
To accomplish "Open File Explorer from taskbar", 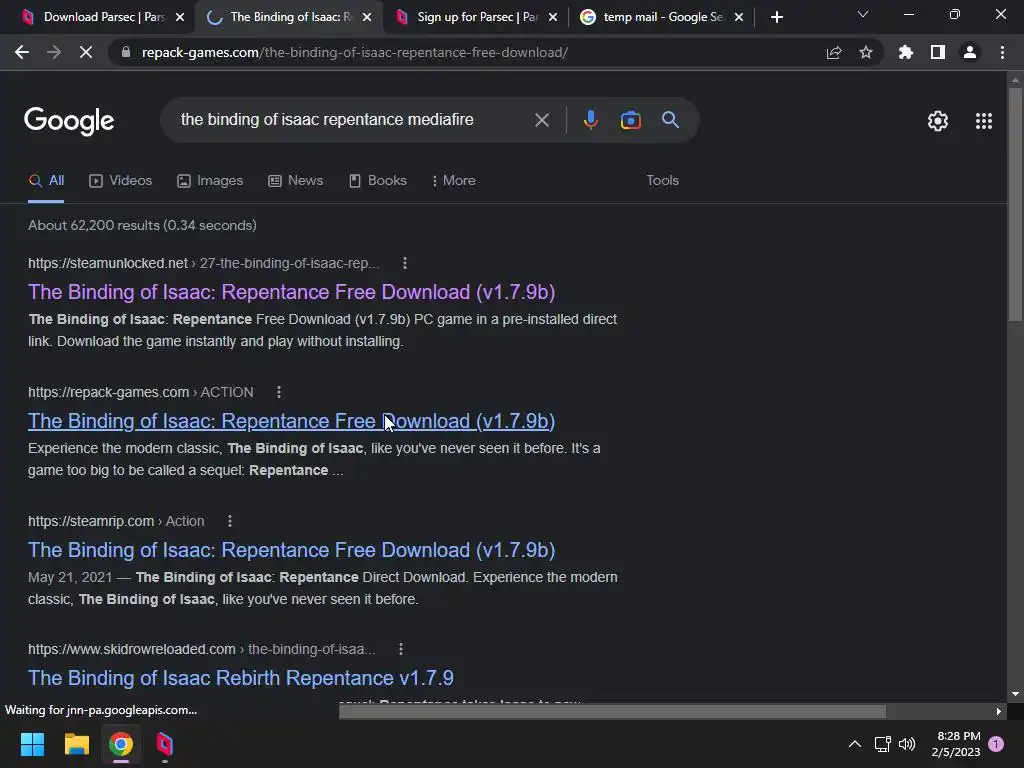I will 76,744.
